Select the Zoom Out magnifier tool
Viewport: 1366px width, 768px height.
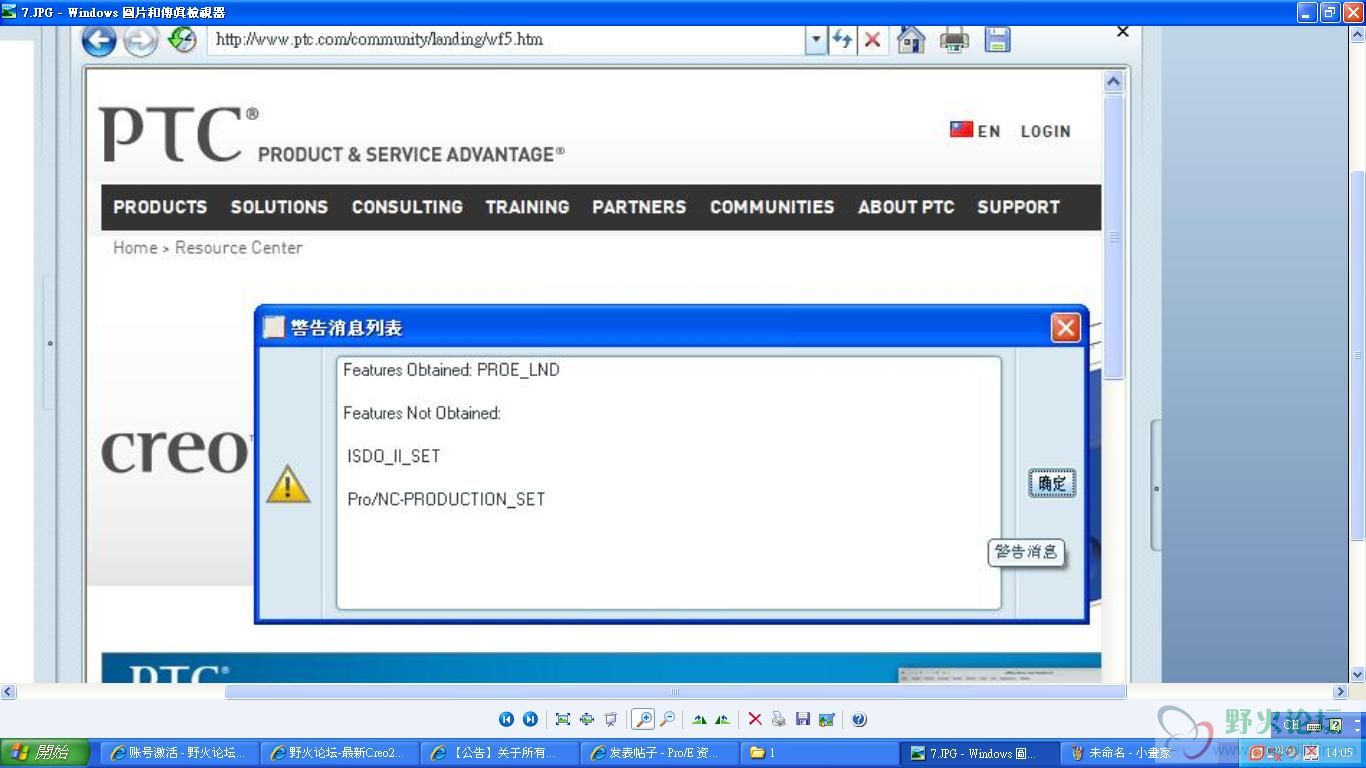667,719
